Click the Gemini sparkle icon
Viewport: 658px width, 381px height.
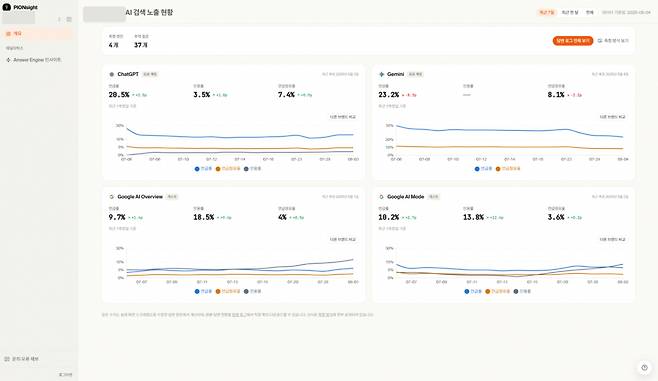tap(381, 74)
